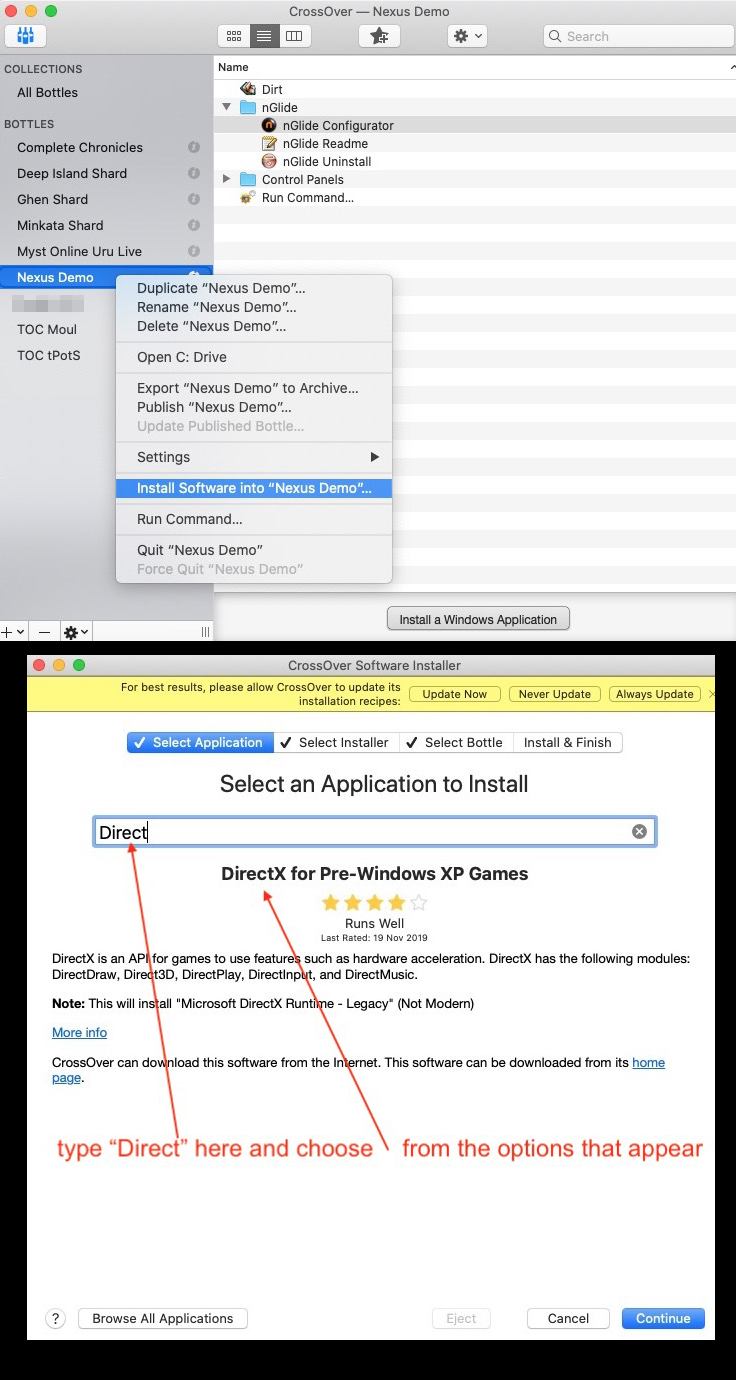Open the home page link
The height and width of the screenshot is (1380, 736).
648,1062
